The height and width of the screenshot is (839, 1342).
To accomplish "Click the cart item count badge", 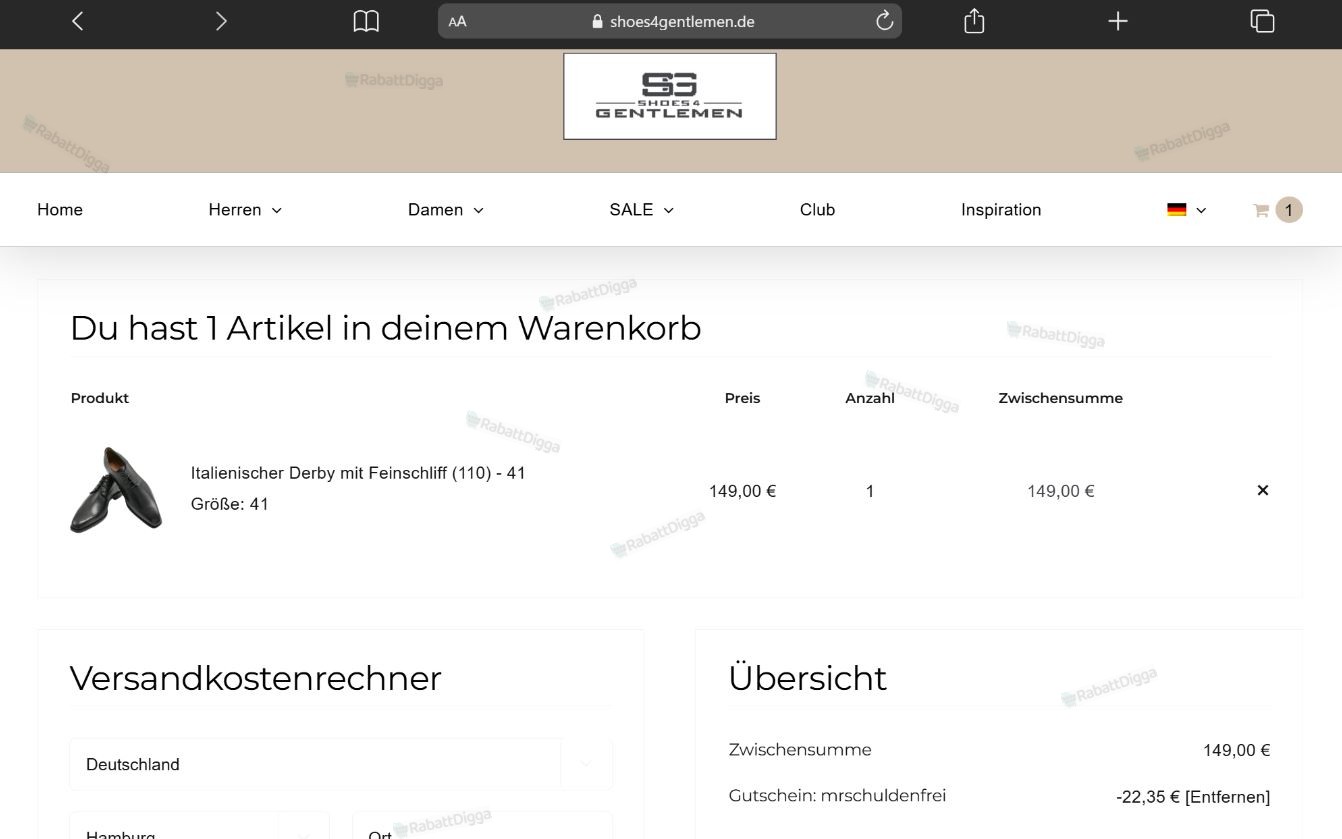I will (1289, 210).
